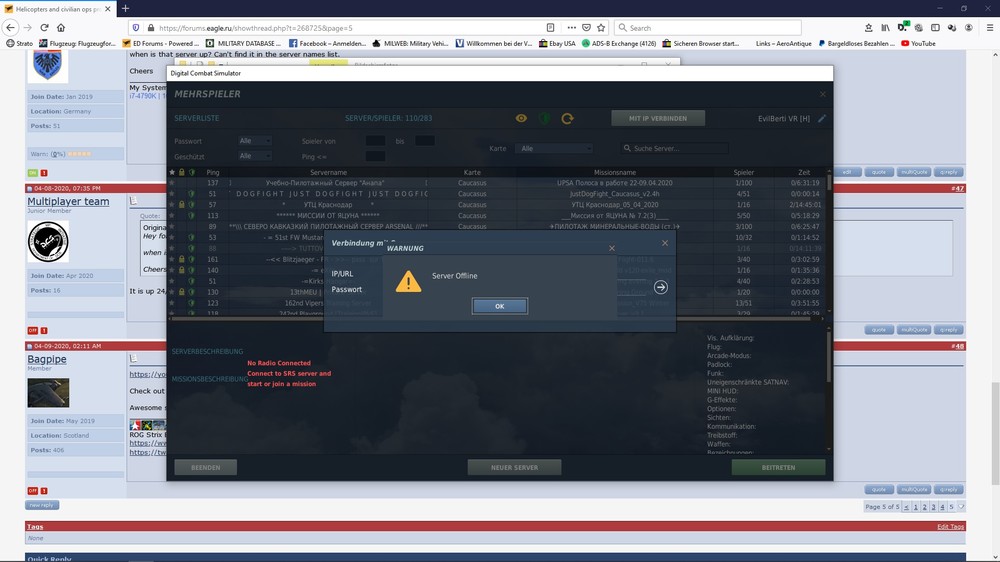Screen dimensions: 1000x562
Task: Open Bagpipe user profile link
Action: tap(47, 359)
